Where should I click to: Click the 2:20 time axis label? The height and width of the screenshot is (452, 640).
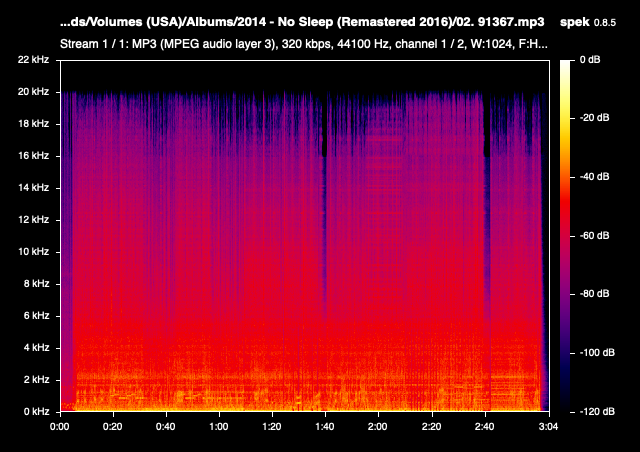pyautogui.click(x=431, y=427)
